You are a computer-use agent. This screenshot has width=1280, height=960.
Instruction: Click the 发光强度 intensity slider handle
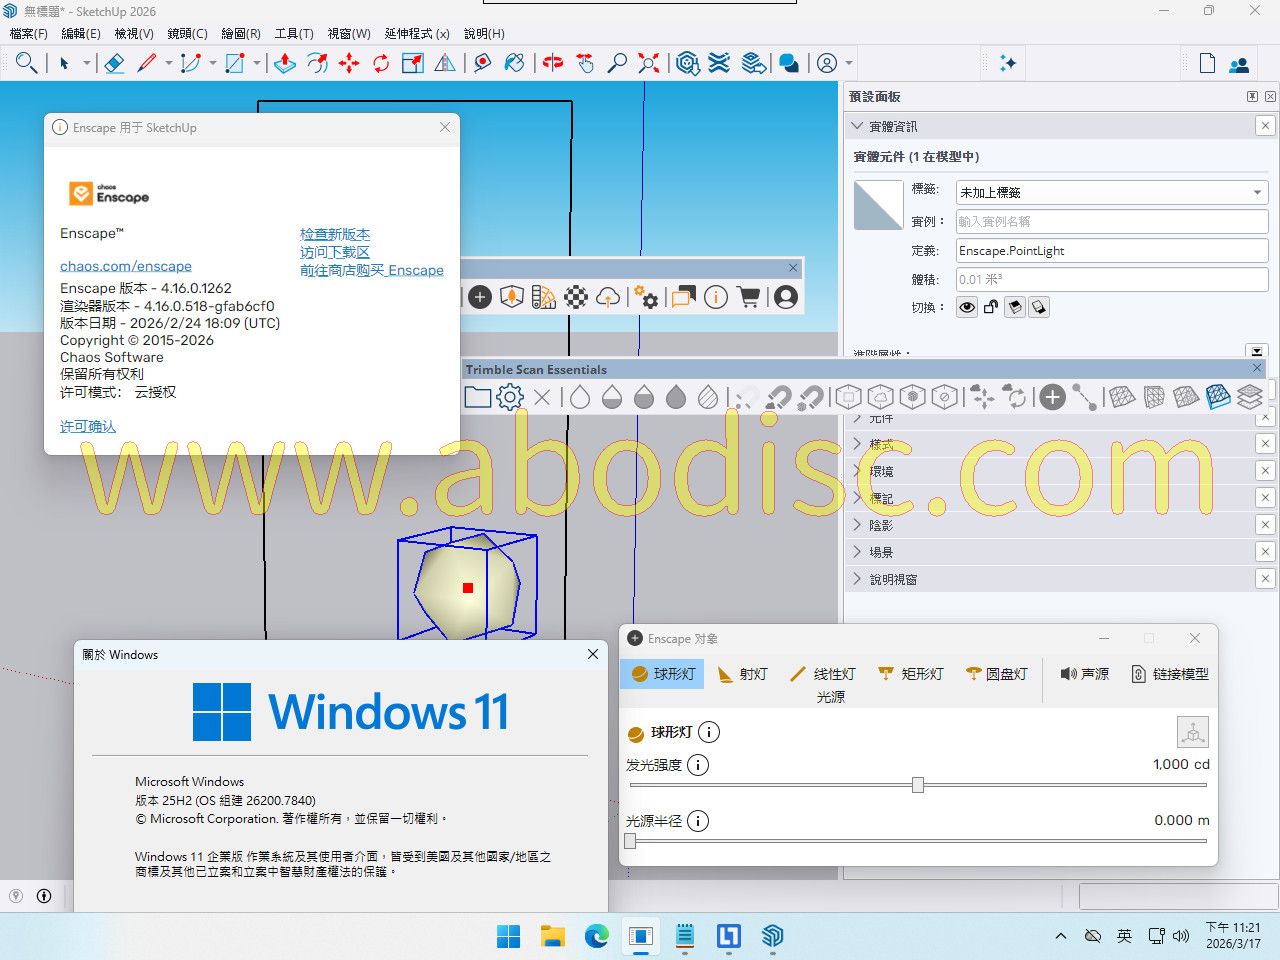918,785
